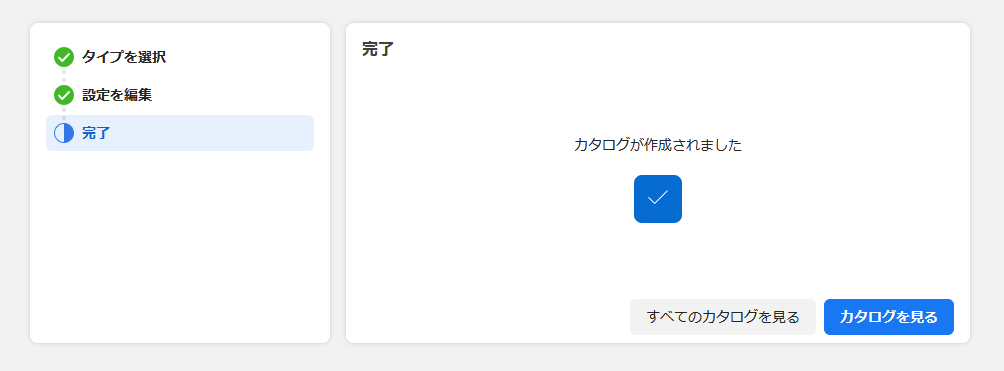Click blank area below the success checkmark
This screenshot has height=371, width=1004.
point(658,256)
